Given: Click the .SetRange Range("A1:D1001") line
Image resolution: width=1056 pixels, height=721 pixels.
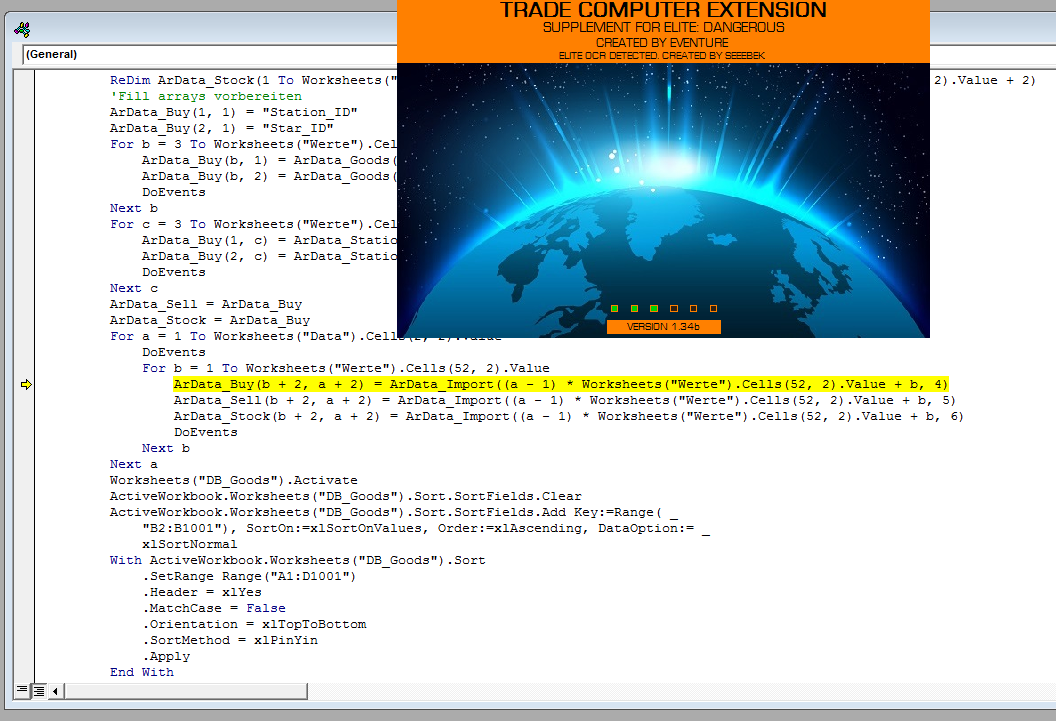Looking at the screenshot, I should [x=249, y=577].
